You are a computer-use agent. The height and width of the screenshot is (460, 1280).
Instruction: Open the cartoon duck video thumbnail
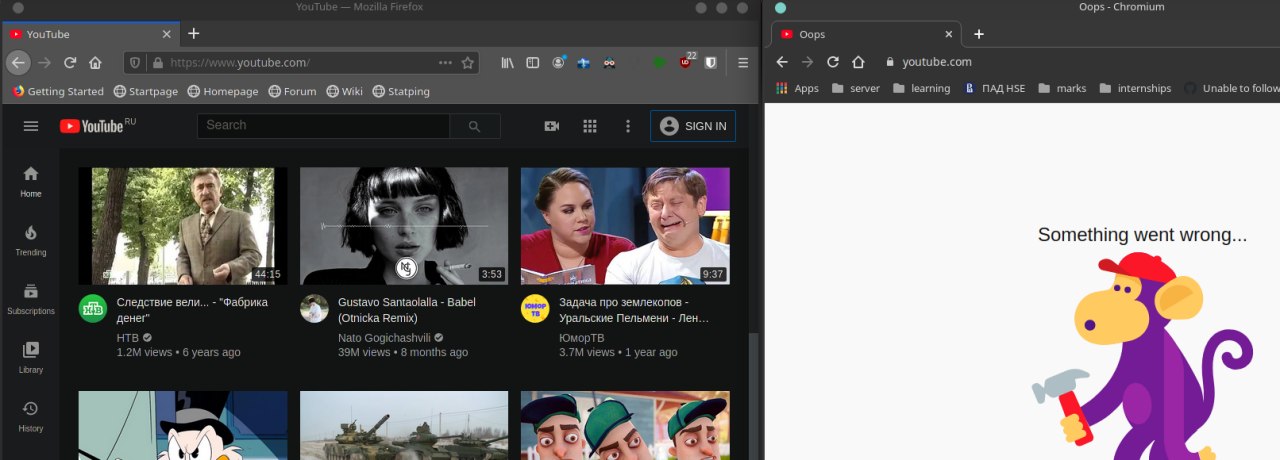[183, 425]
